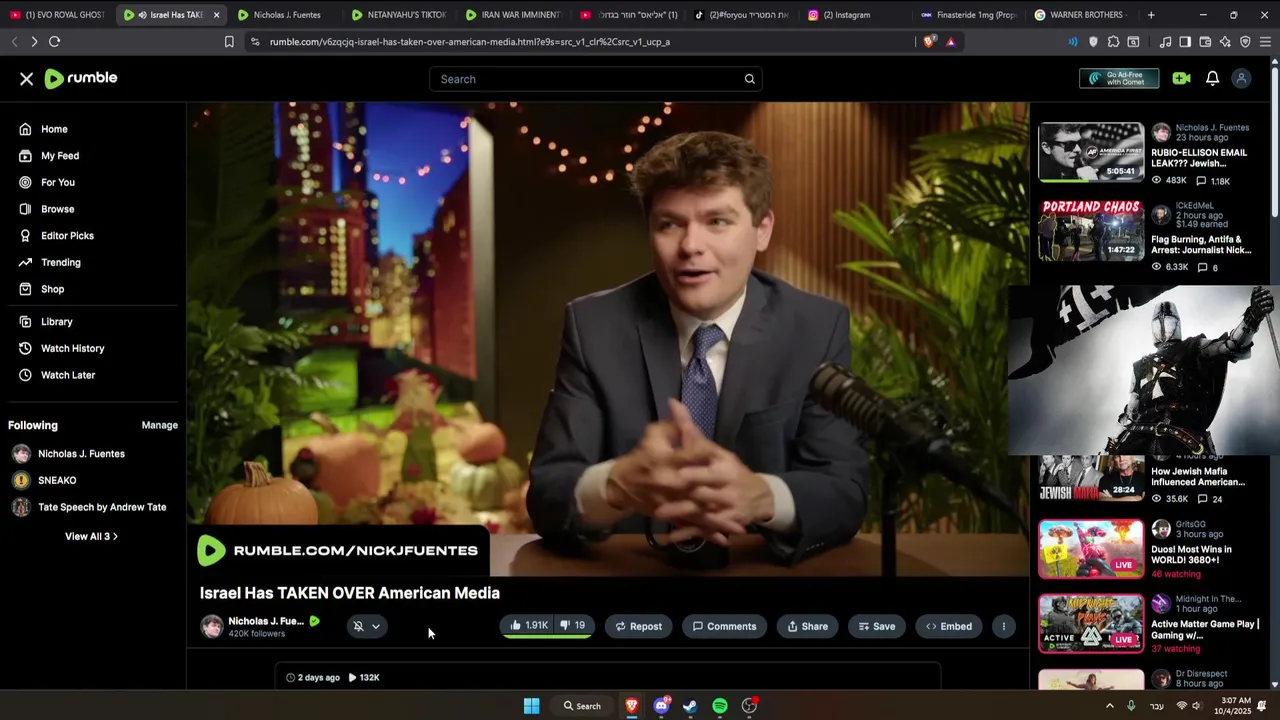Switch to the NETANYAHU'S TIKTOK tab
Image resolution: width=1280 pixels, height=720 pixels.
point(398,15)
